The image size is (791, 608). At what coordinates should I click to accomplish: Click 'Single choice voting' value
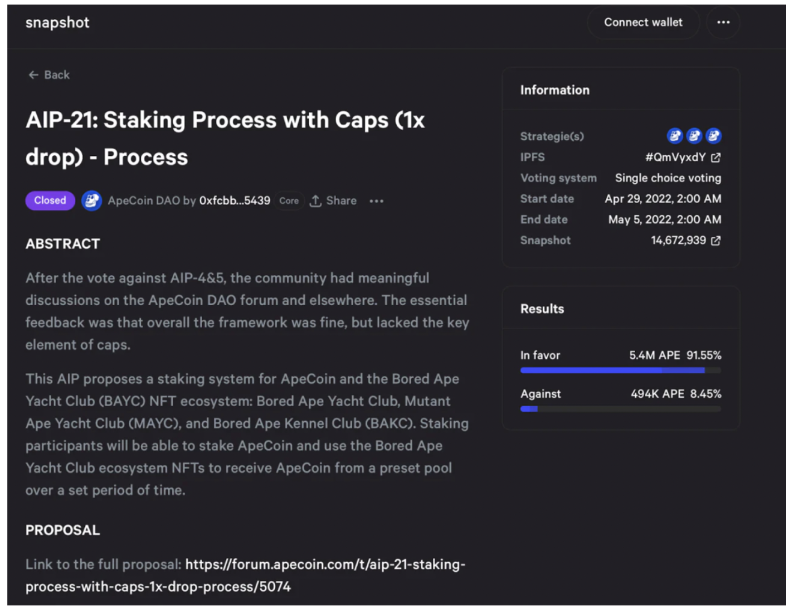pyautogui.click(x=668, y=178)
